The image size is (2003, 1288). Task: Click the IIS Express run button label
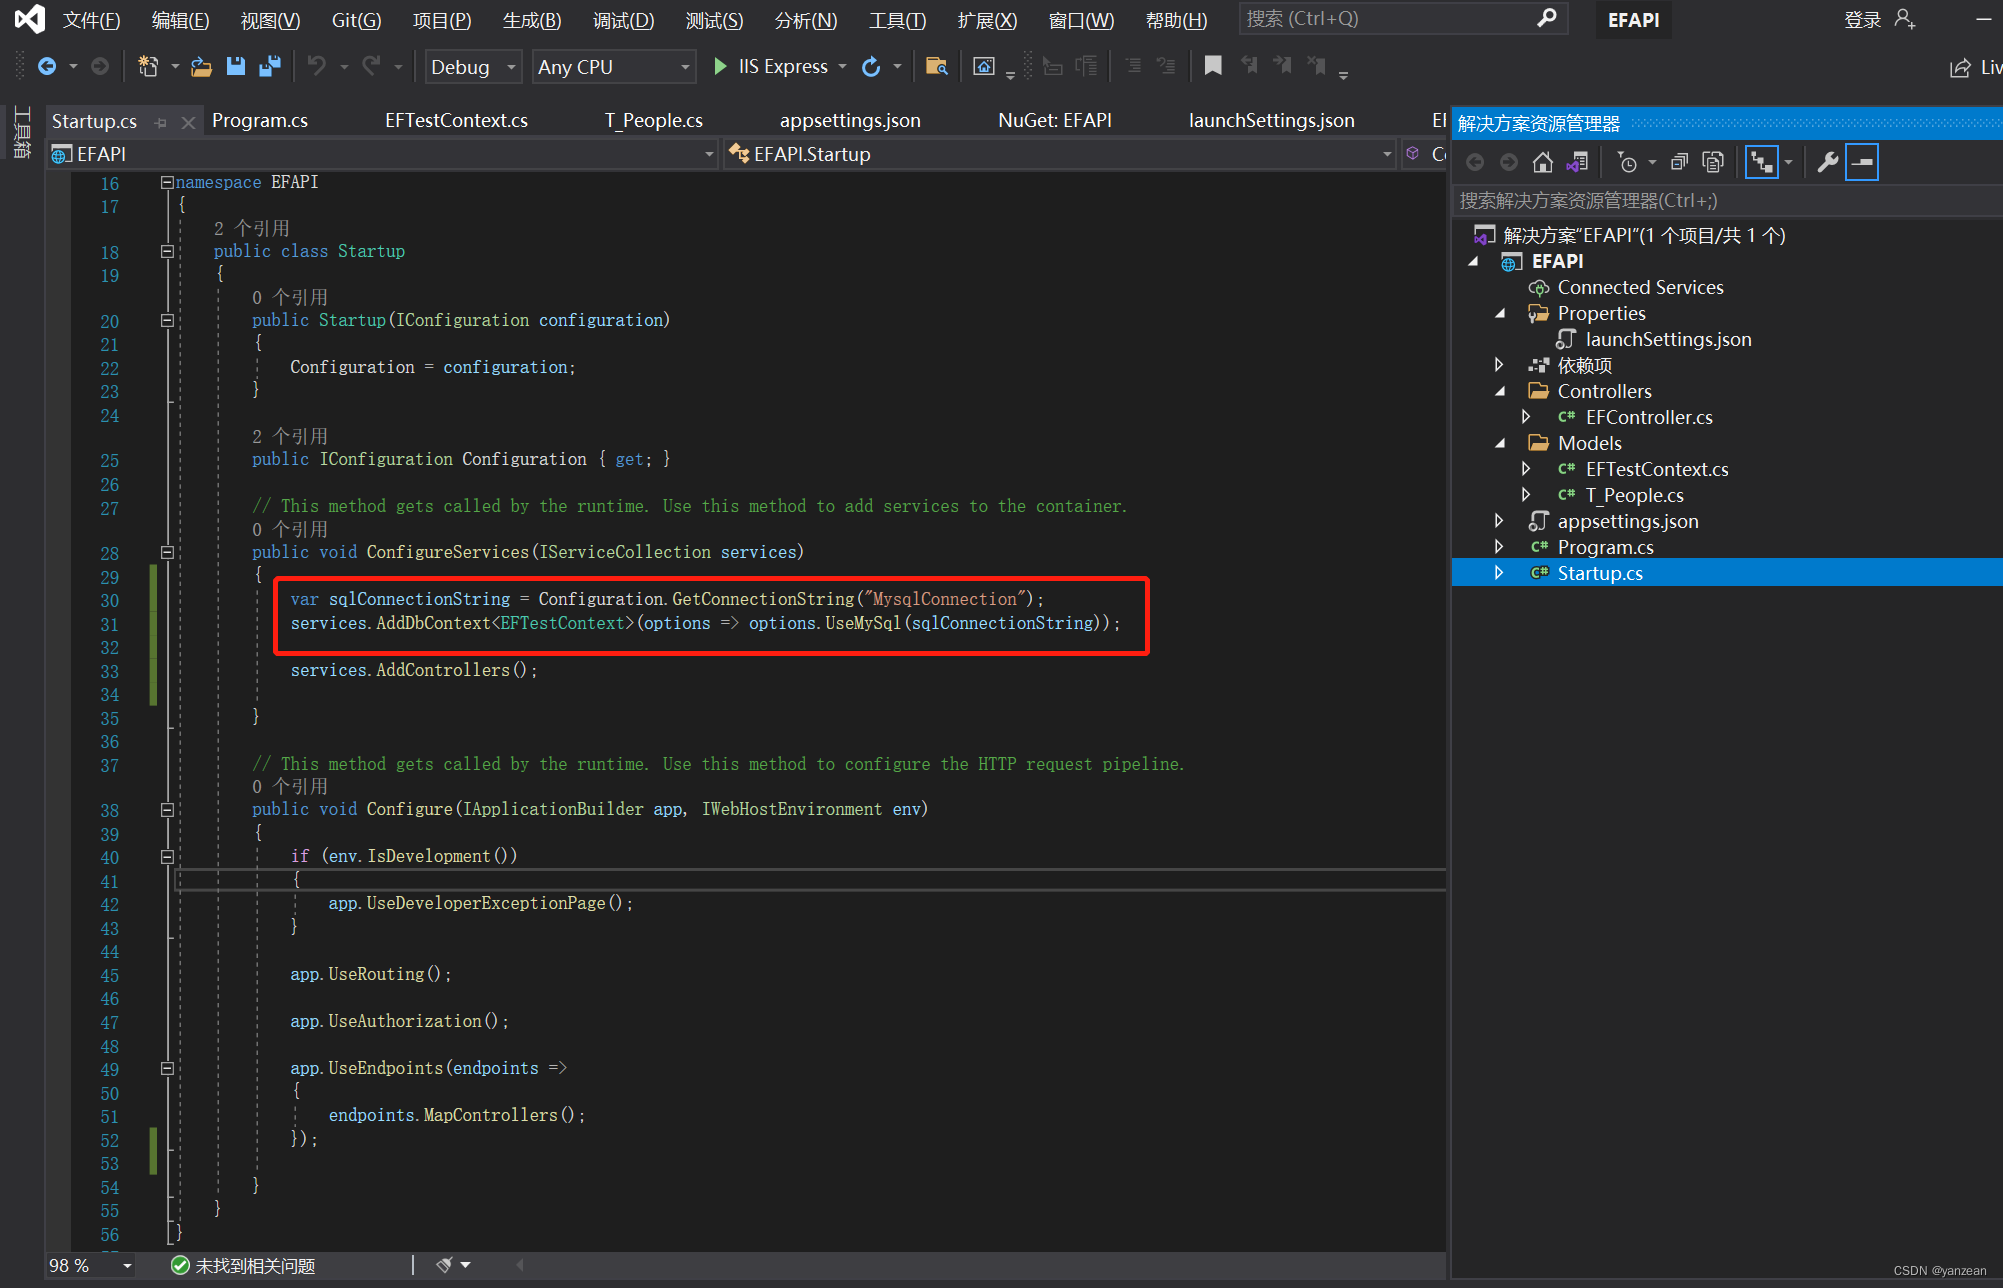783,67
